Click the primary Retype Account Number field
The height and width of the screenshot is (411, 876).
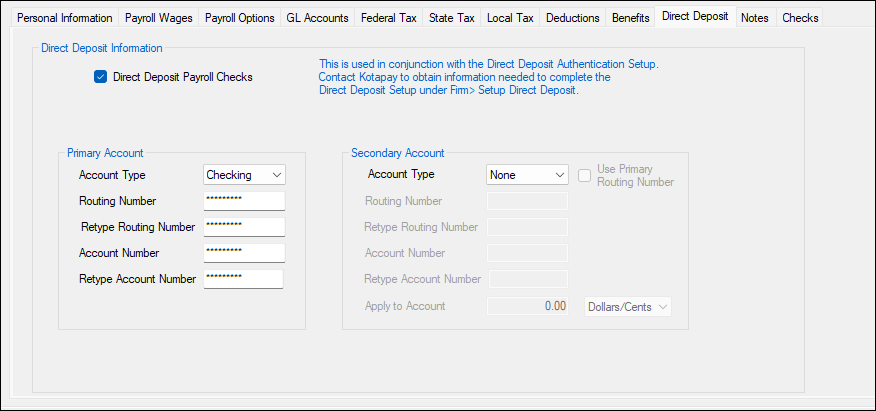(x=243, y=279)
